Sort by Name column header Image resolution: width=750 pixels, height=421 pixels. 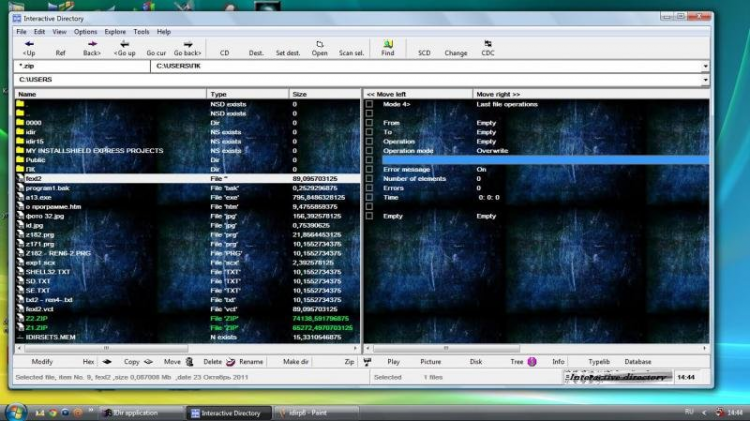(110, 94)
